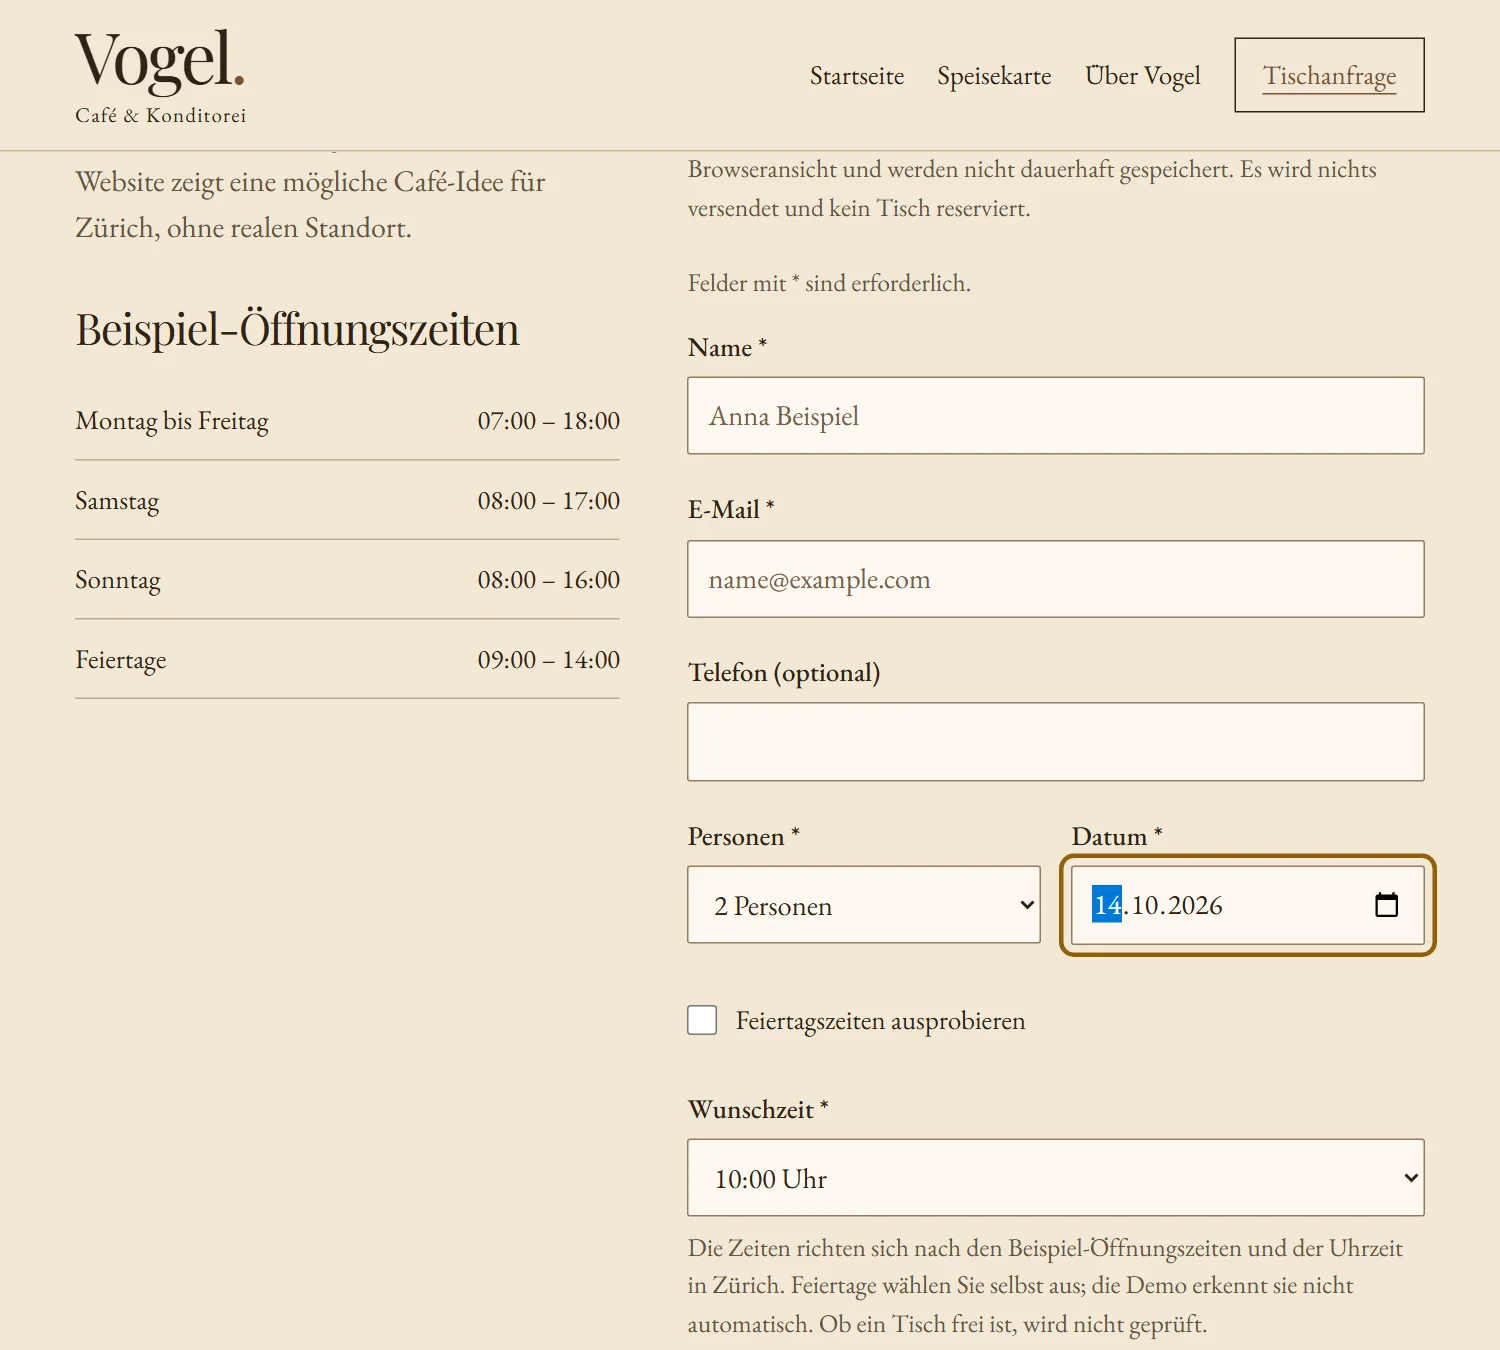Screen dimensions: 1500x1350
Task: Focus the E-Mail input field
Action: coord(1056,579)
